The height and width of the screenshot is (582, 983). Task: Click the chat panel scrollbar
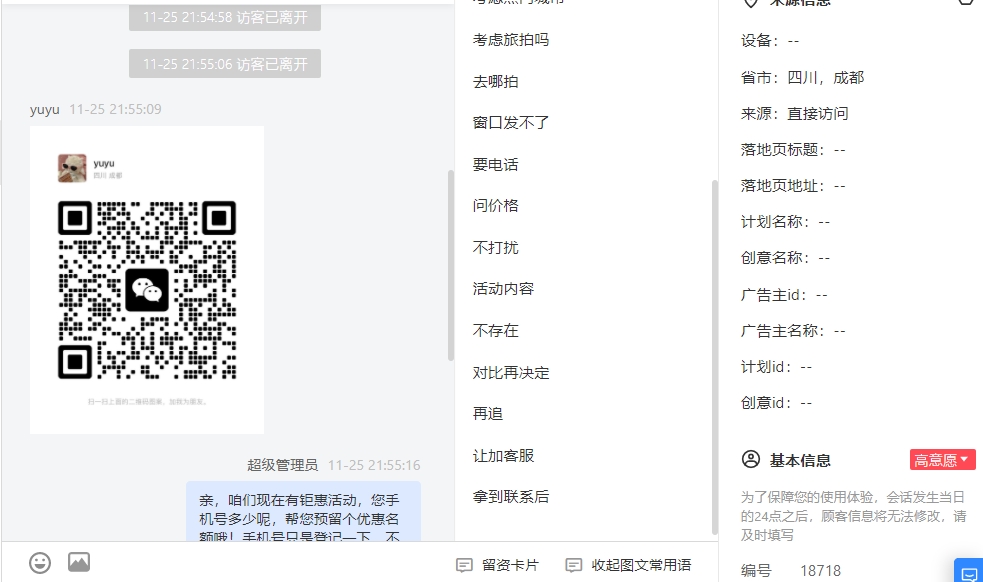[450, 265]
